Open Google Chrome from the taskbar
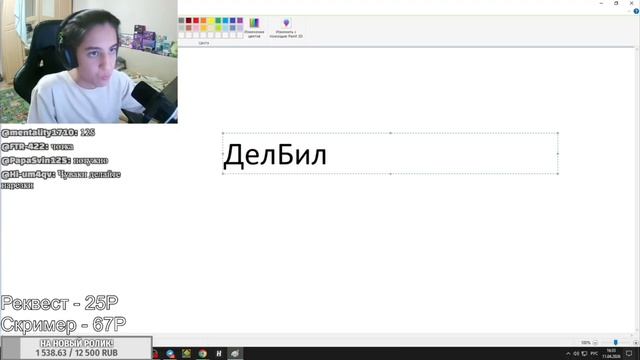 (202, 353)
